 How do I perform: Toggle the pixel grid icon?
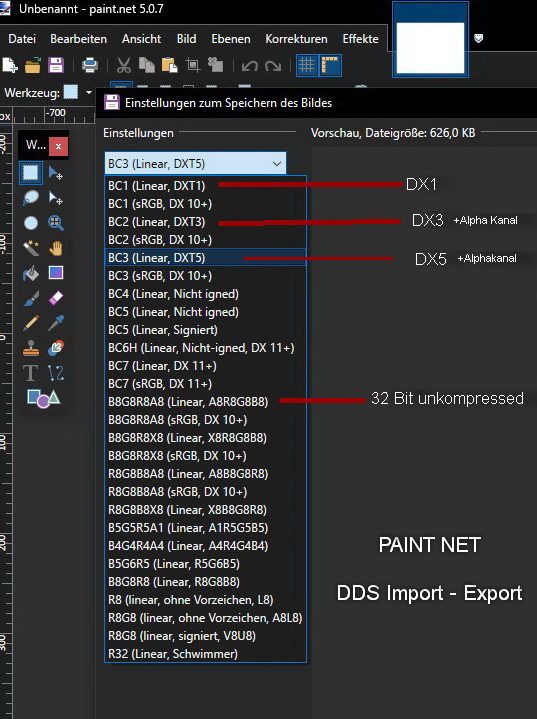(306, 65)
